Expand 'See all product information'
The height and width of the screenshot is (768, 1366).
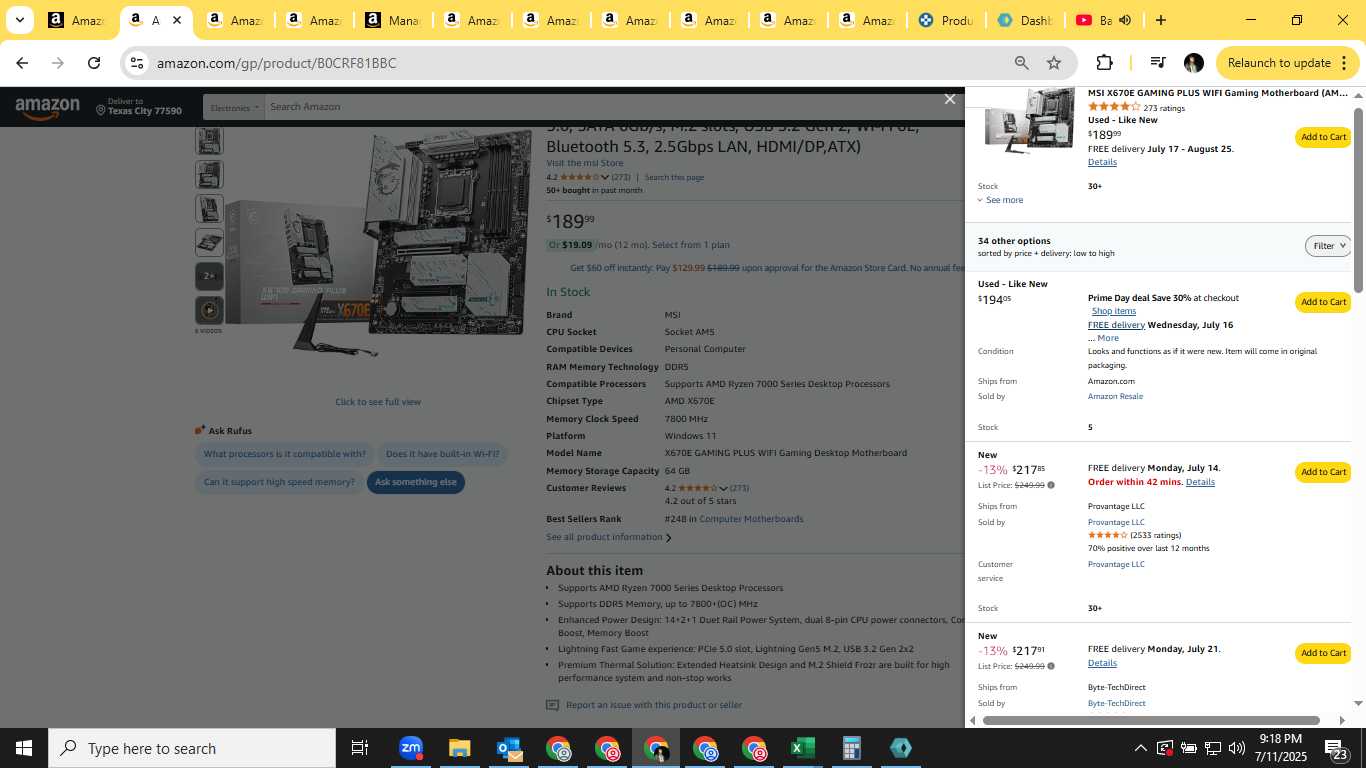pos(608,537)
